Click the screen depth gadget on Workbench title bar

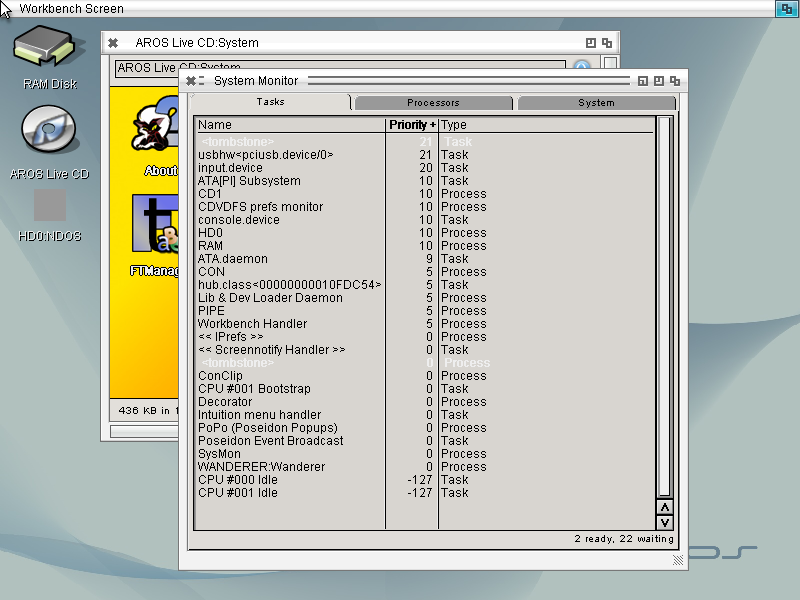coord(786,9)
